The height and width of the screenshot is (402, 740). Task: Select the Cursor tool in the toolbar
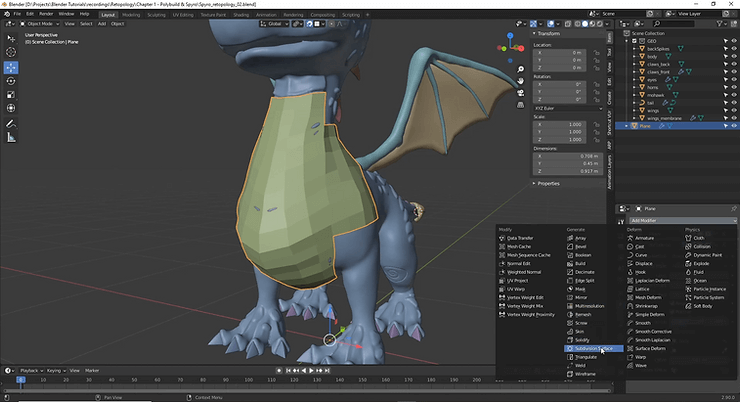click(x=11, y=52)
